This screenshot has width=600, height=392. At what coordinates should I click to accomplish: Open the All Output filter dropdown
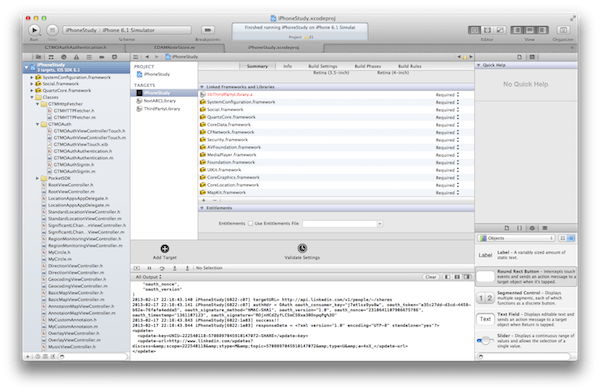[148, 277]
